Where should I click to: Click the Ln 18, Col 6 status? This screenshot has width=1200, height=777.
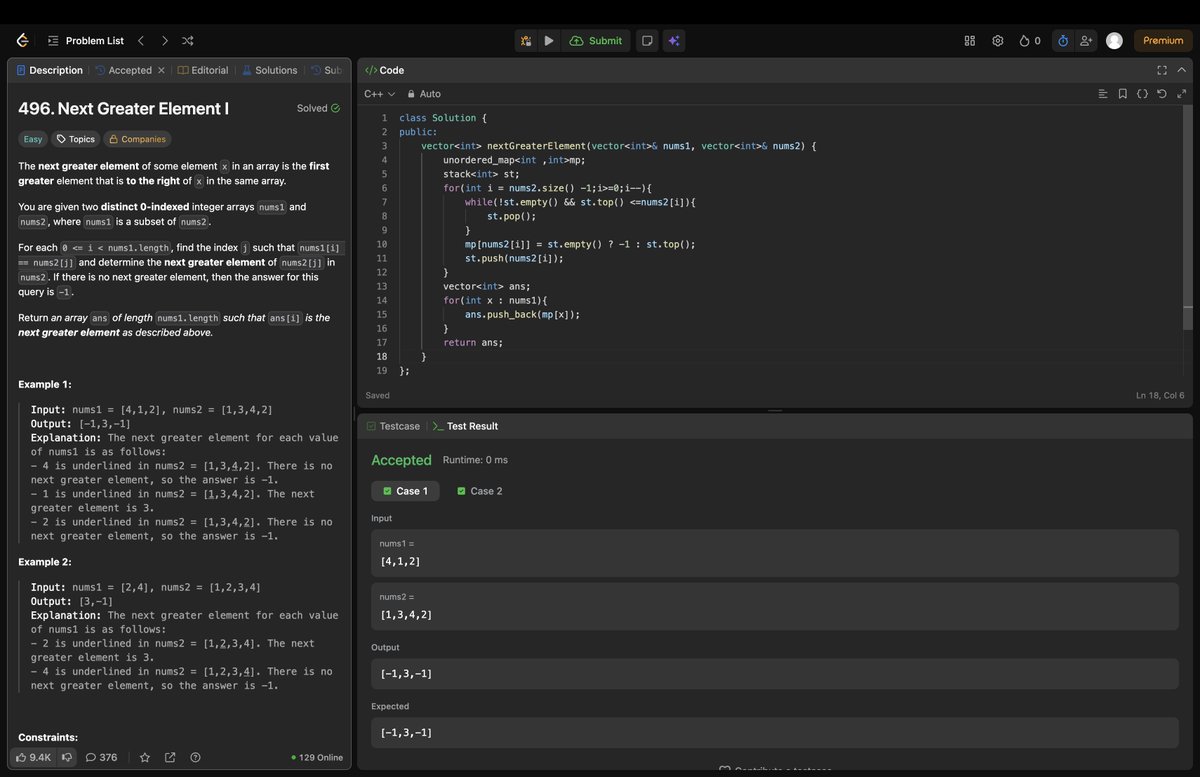[1160, 395]
